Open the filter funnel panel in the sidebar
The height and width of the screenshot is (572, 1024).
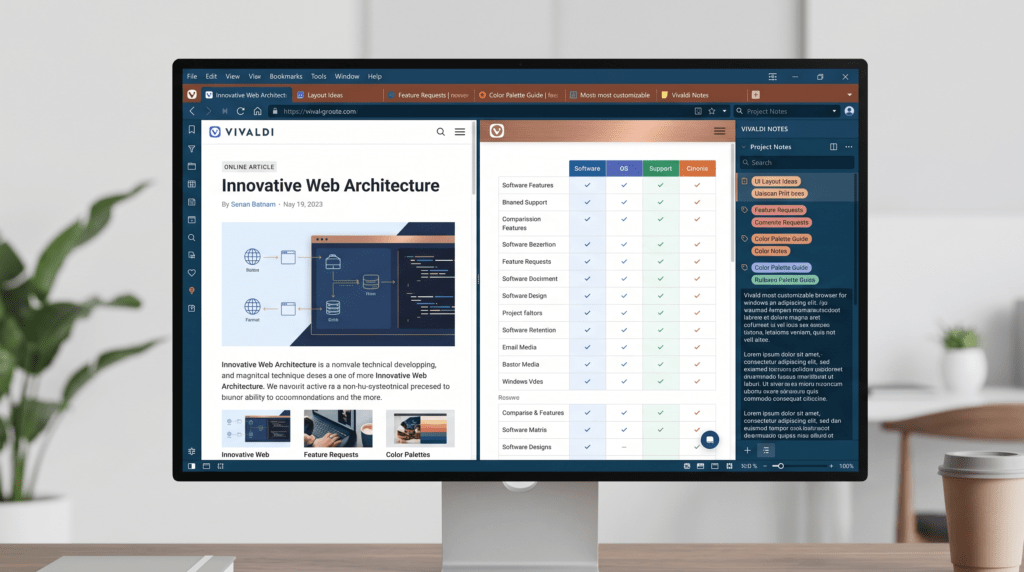tap(191, 149)
